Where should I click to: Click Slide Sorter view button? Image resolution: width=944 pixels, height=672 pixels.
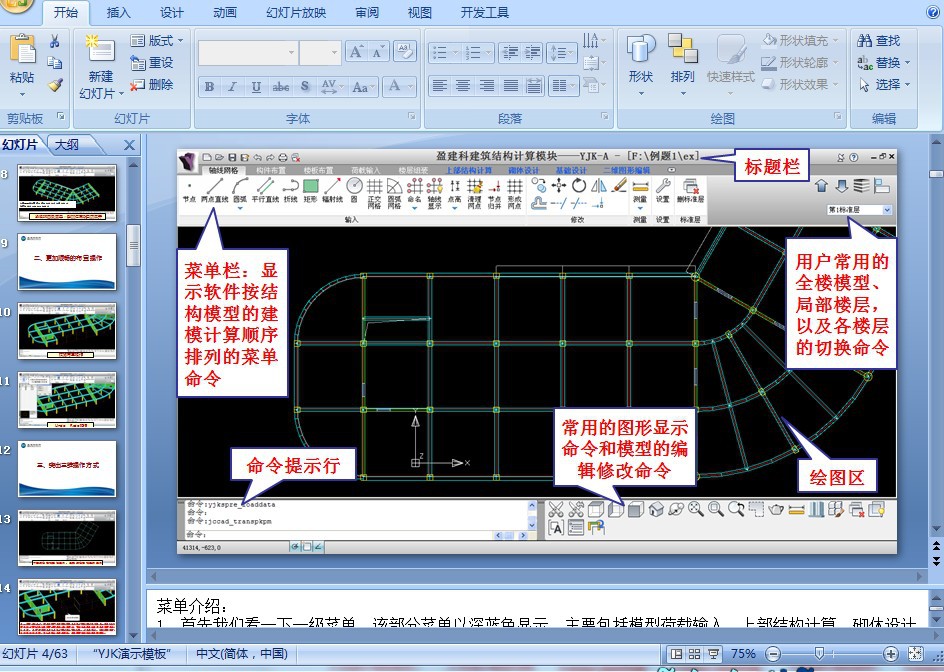[695, 654]
